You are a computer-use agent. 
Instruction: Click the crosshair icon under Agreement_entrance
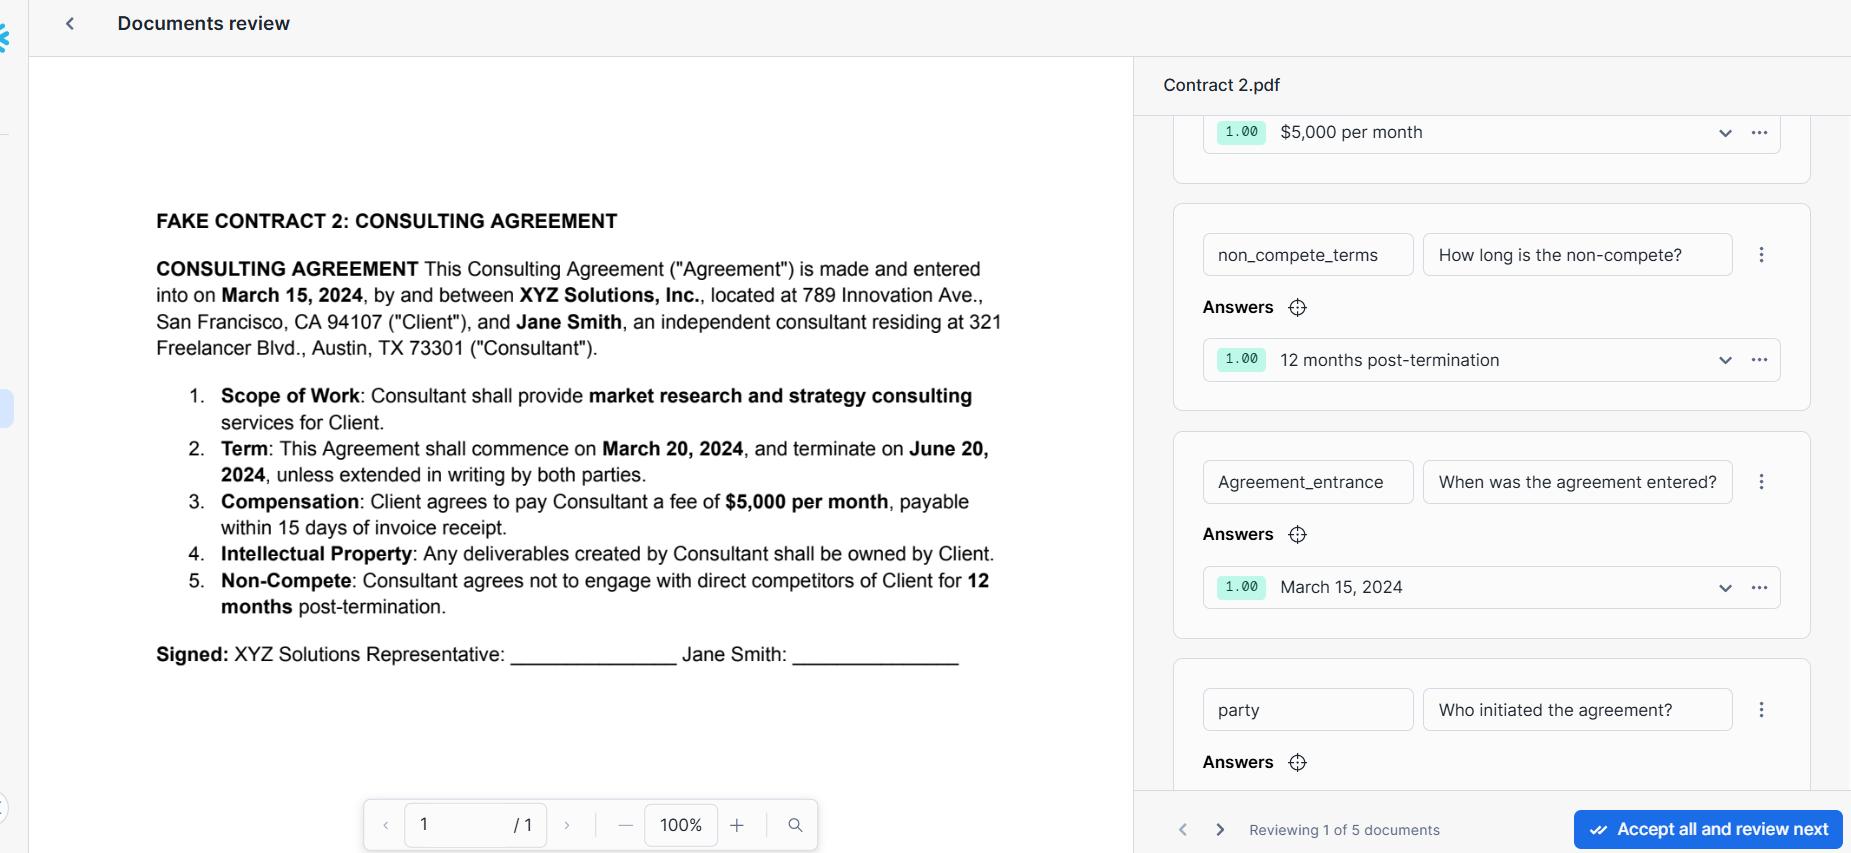[x=1297, y=535]
